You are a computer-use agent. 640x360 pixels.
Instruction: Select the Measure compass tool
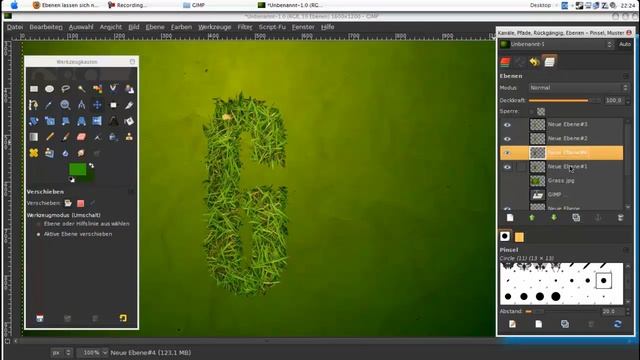(81, 105)
